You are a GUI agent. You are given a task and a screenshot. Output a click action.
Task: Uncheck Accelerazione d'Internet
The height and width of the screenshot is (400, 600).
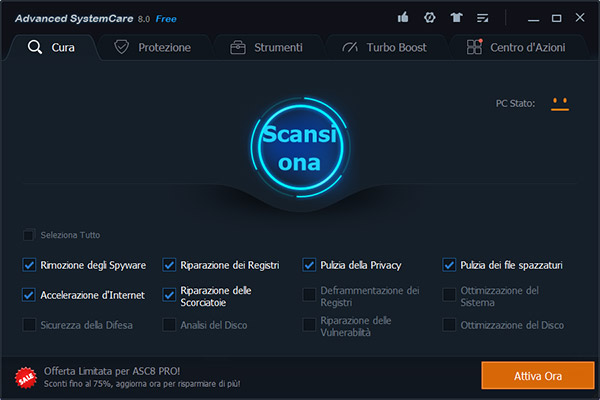point(29,295)
